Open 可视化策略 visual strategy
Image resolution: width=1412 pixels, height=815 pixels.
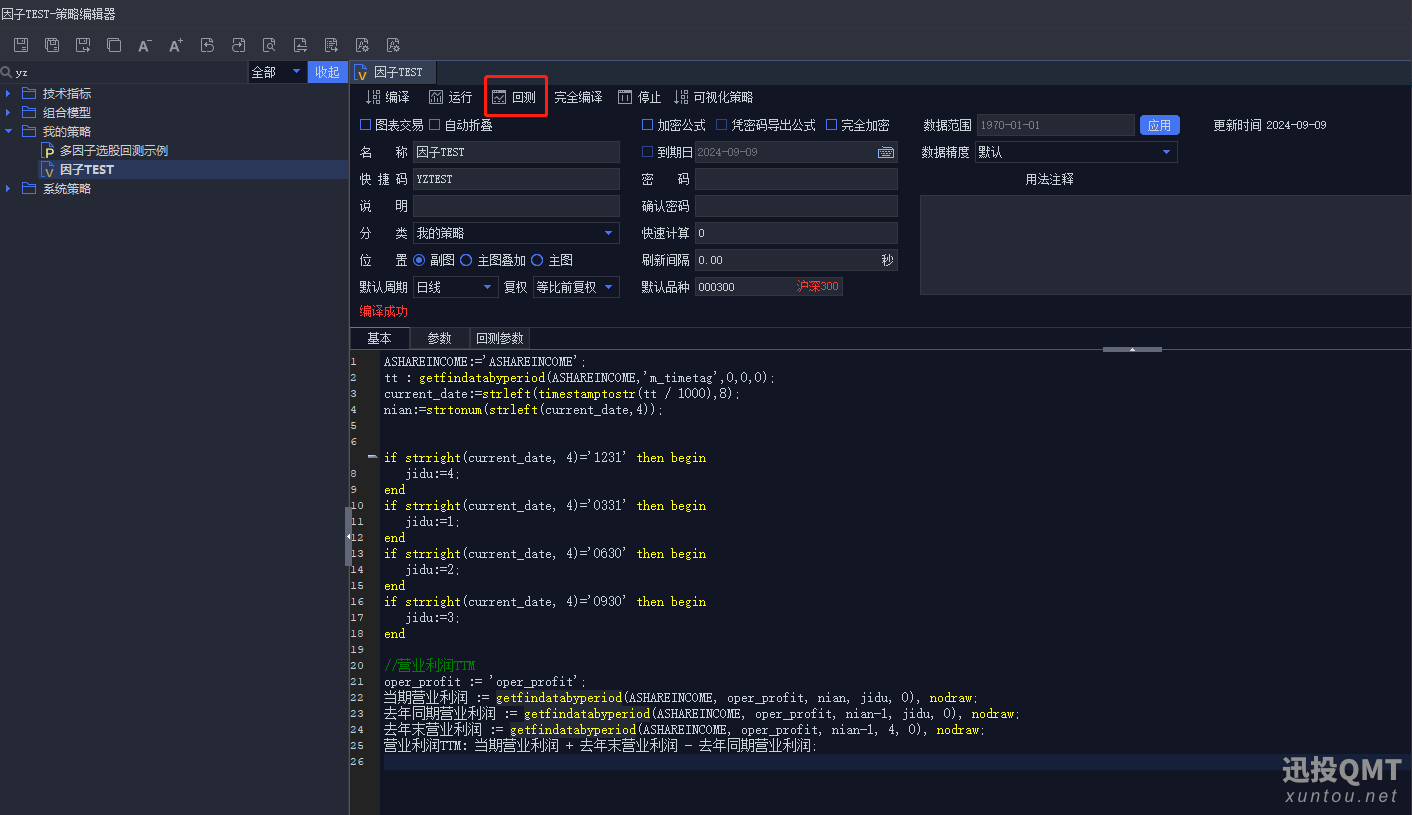pyautogui.click(x=713, y=97)
